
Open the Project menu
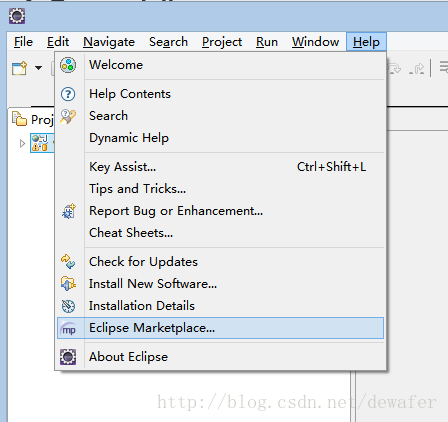(x=222, y=42)
